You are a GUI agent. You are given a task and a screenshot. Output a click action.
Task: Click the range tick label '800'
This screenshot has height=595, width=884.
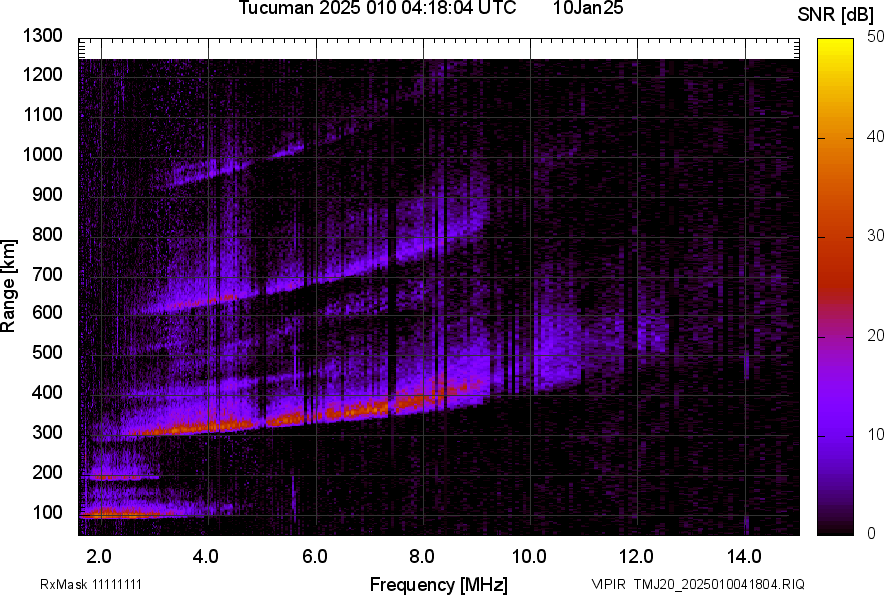pos(47,235)
